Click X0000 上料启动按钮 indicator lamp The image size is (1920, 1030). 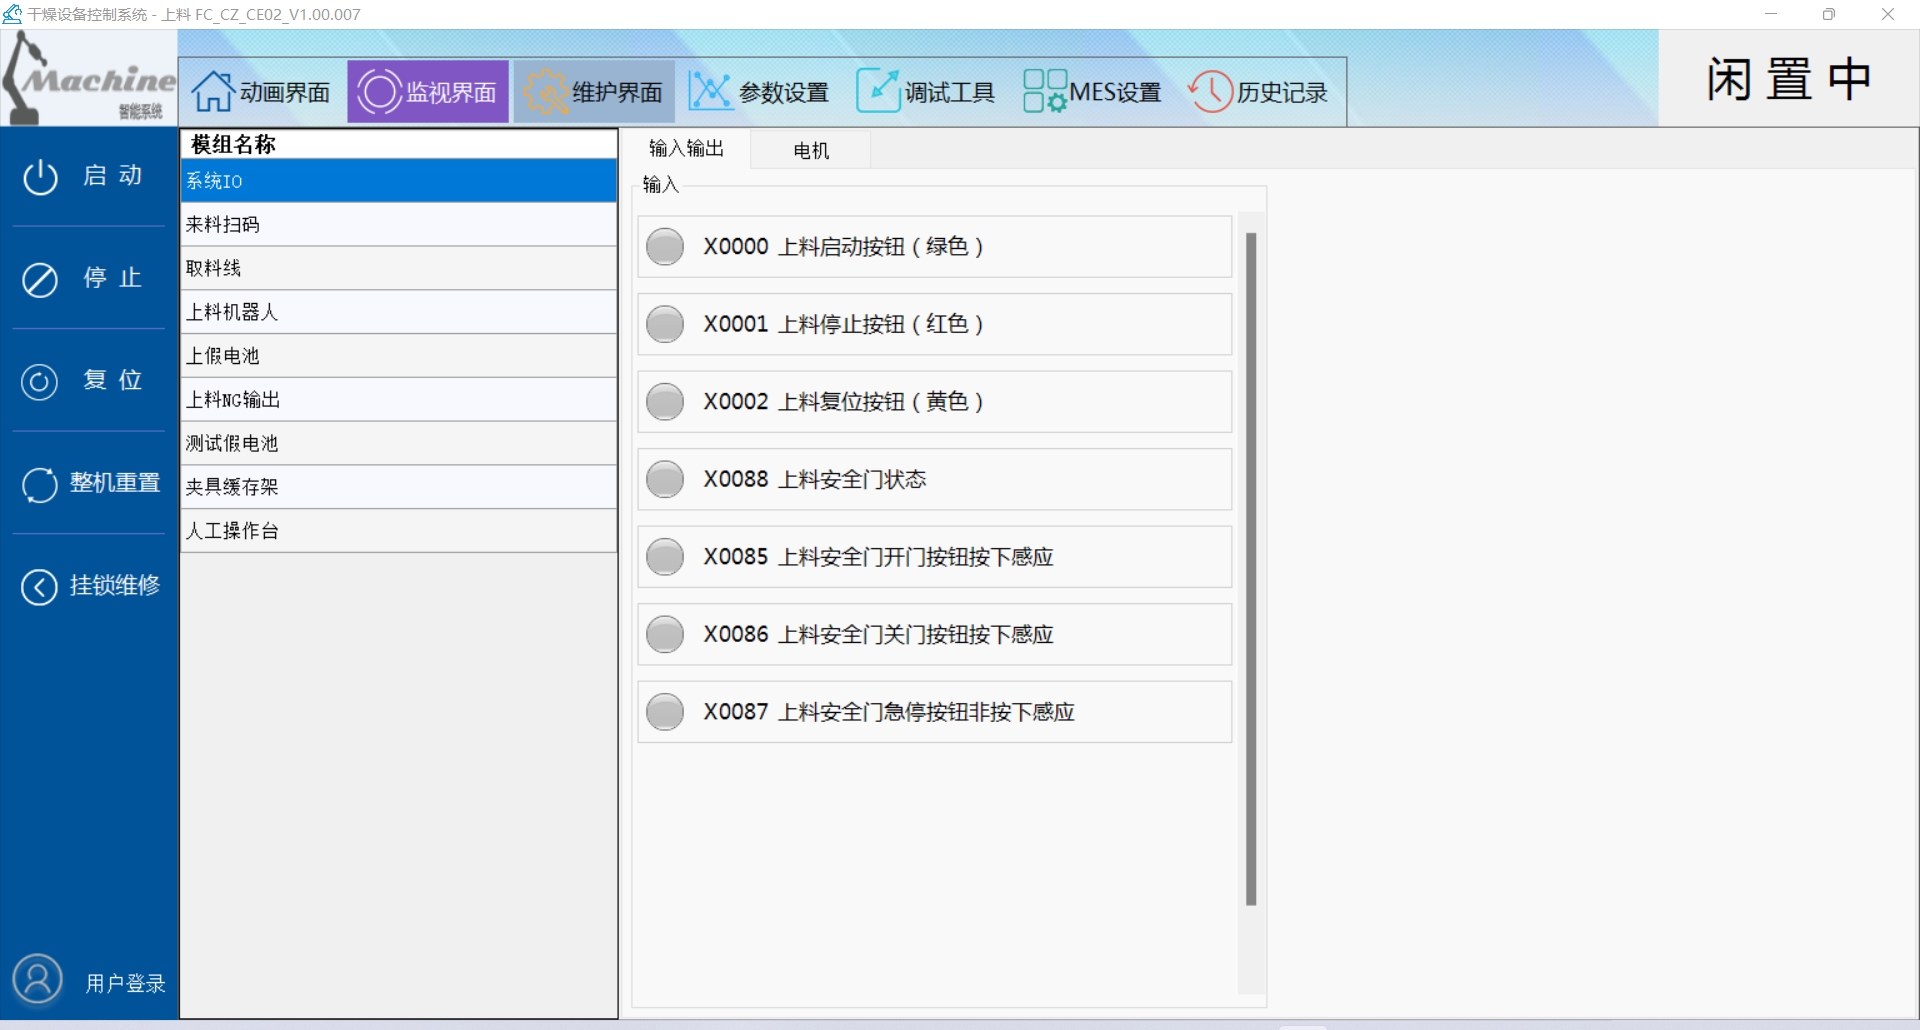[x=665, y=247]
